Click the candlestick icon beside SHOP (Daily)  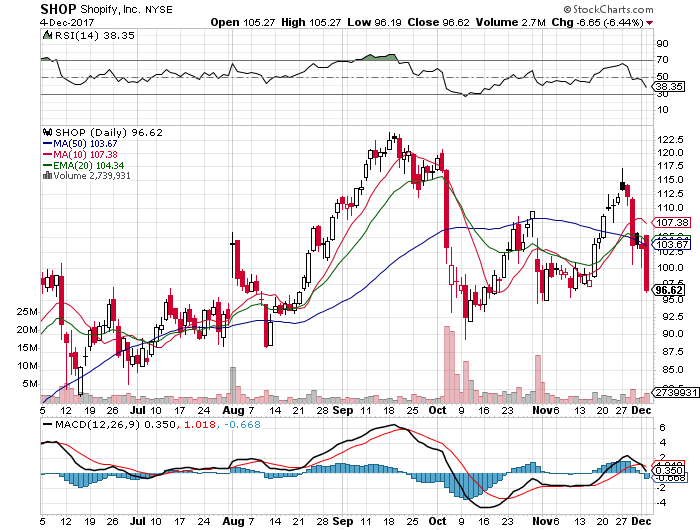(x=47, y=132)
